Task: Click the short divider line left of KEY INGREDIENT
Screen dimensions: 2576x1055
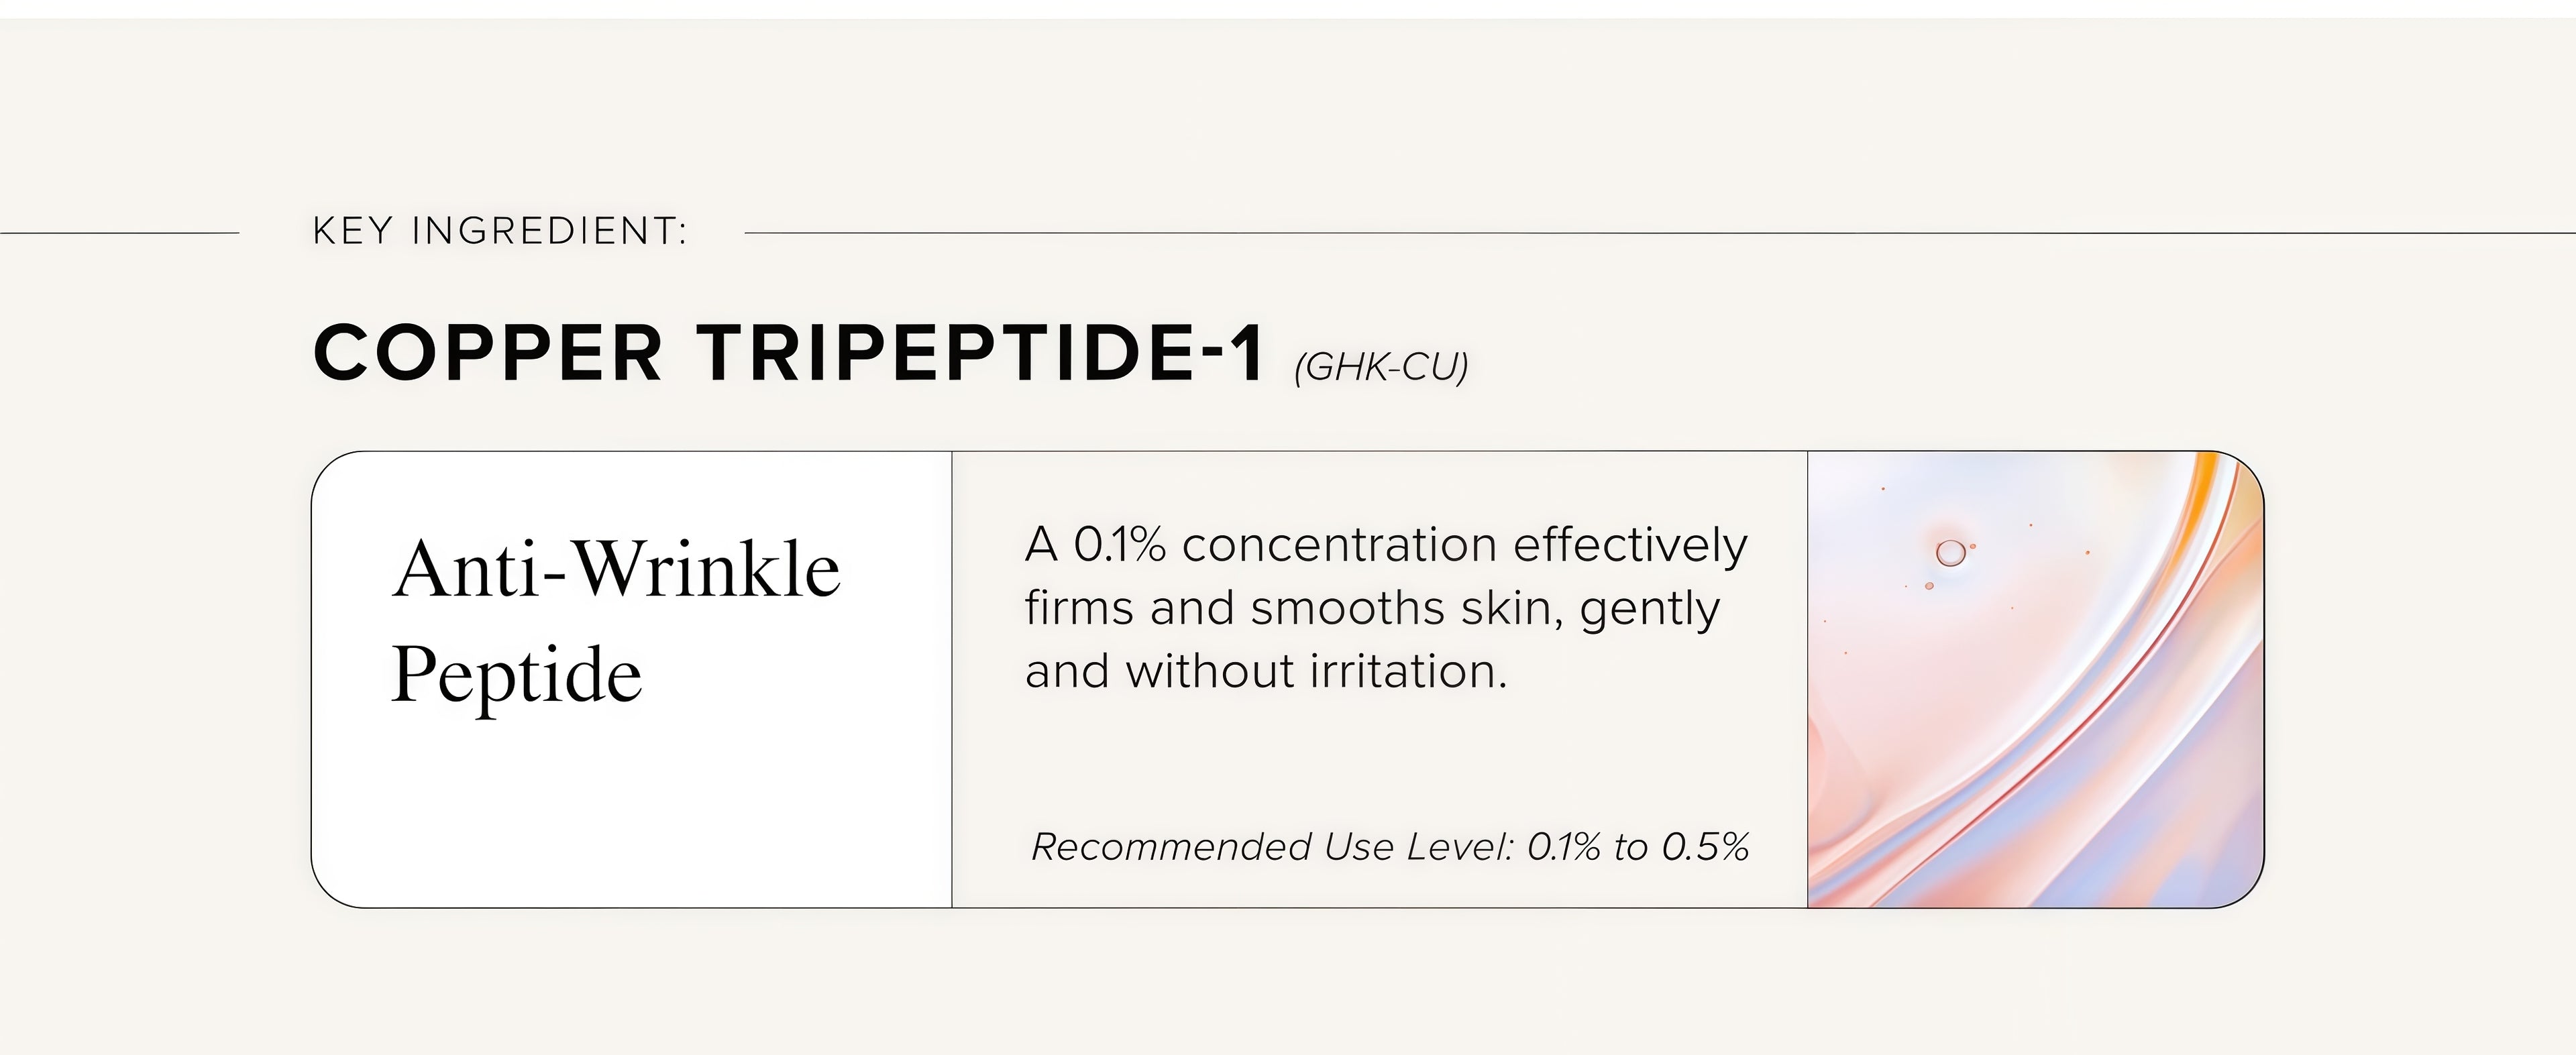Action: tap(120, 233)
